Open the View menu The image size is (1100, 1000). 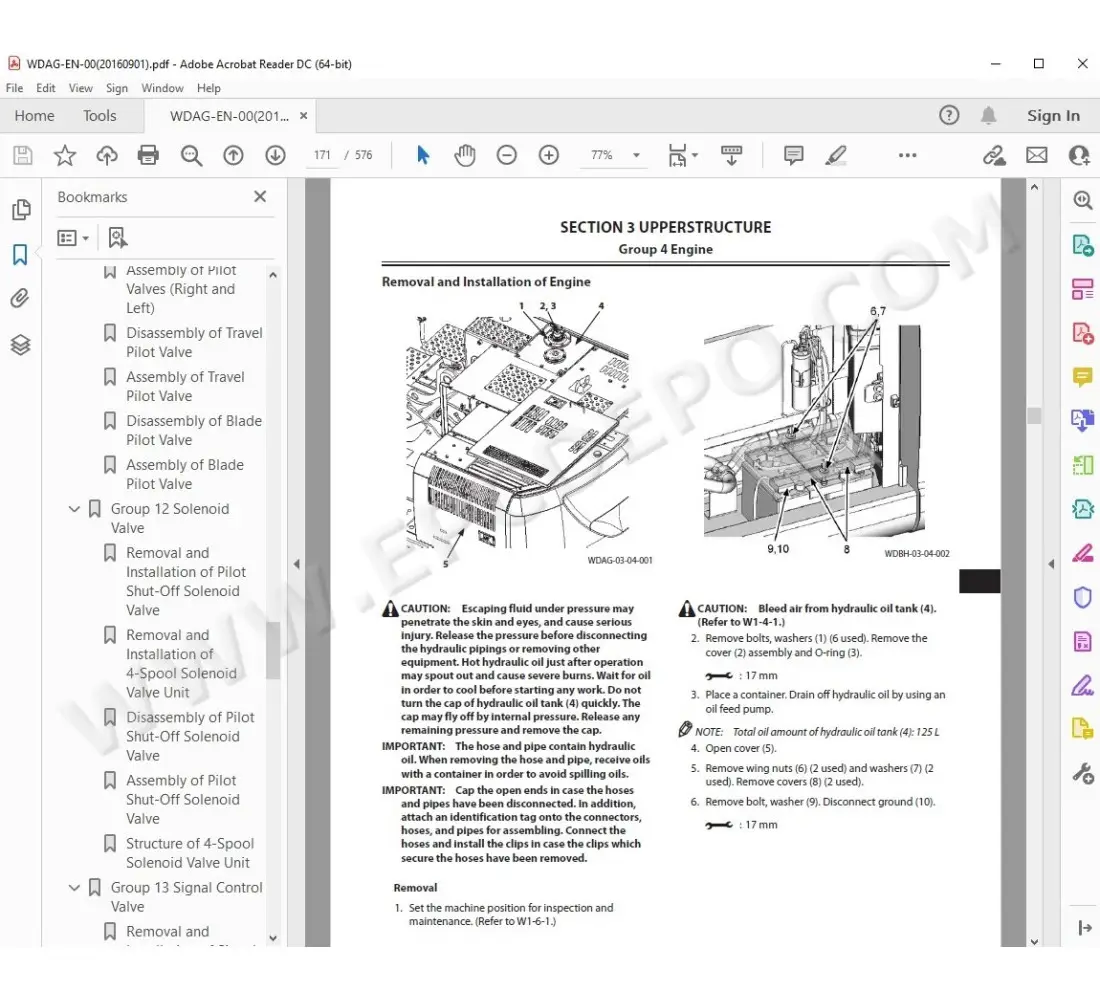coord(80,88)
